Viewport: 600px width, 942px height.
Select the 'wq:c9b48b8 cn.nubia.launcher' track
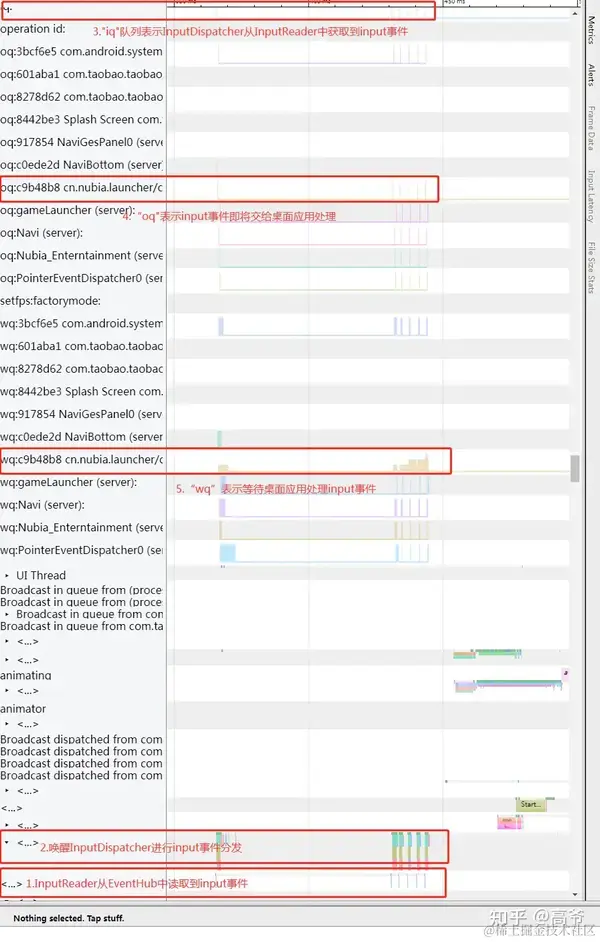[x=82, y=460]
